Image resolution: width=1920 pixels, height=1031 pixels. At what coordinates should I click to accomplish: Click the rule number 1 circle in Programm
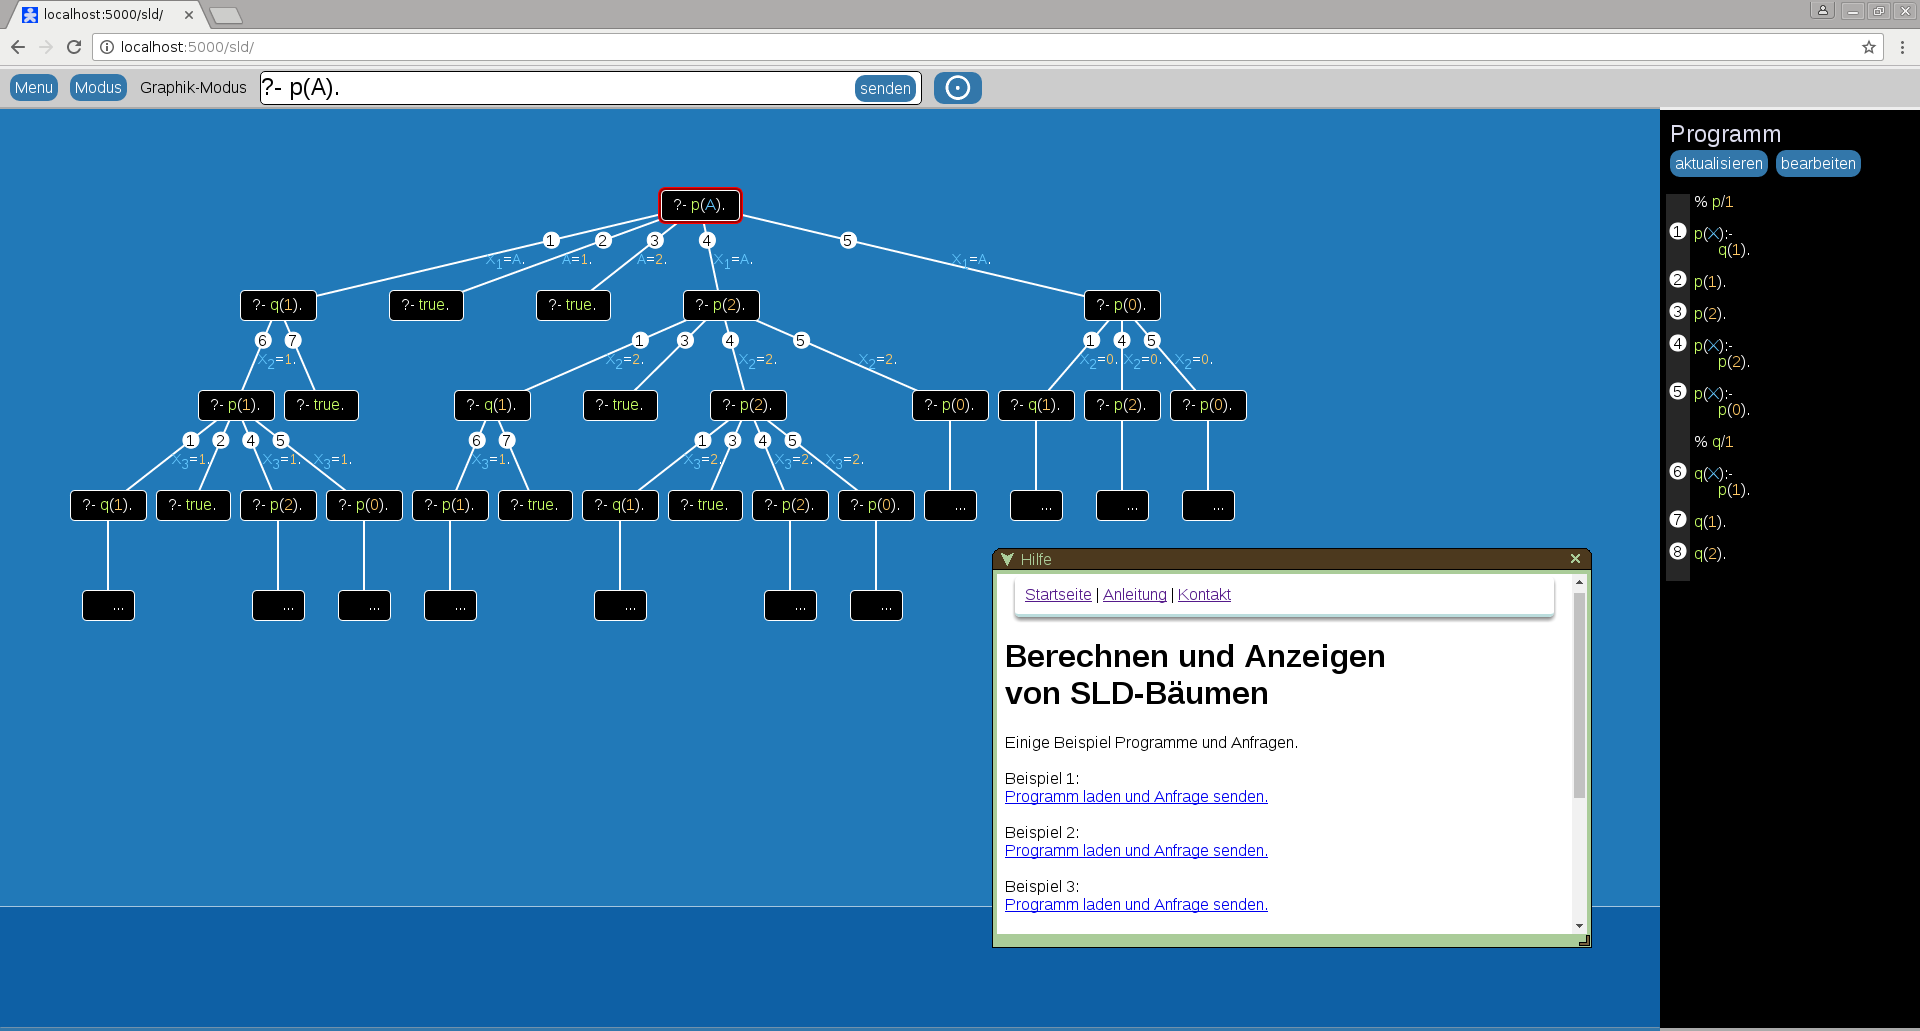1678,232
